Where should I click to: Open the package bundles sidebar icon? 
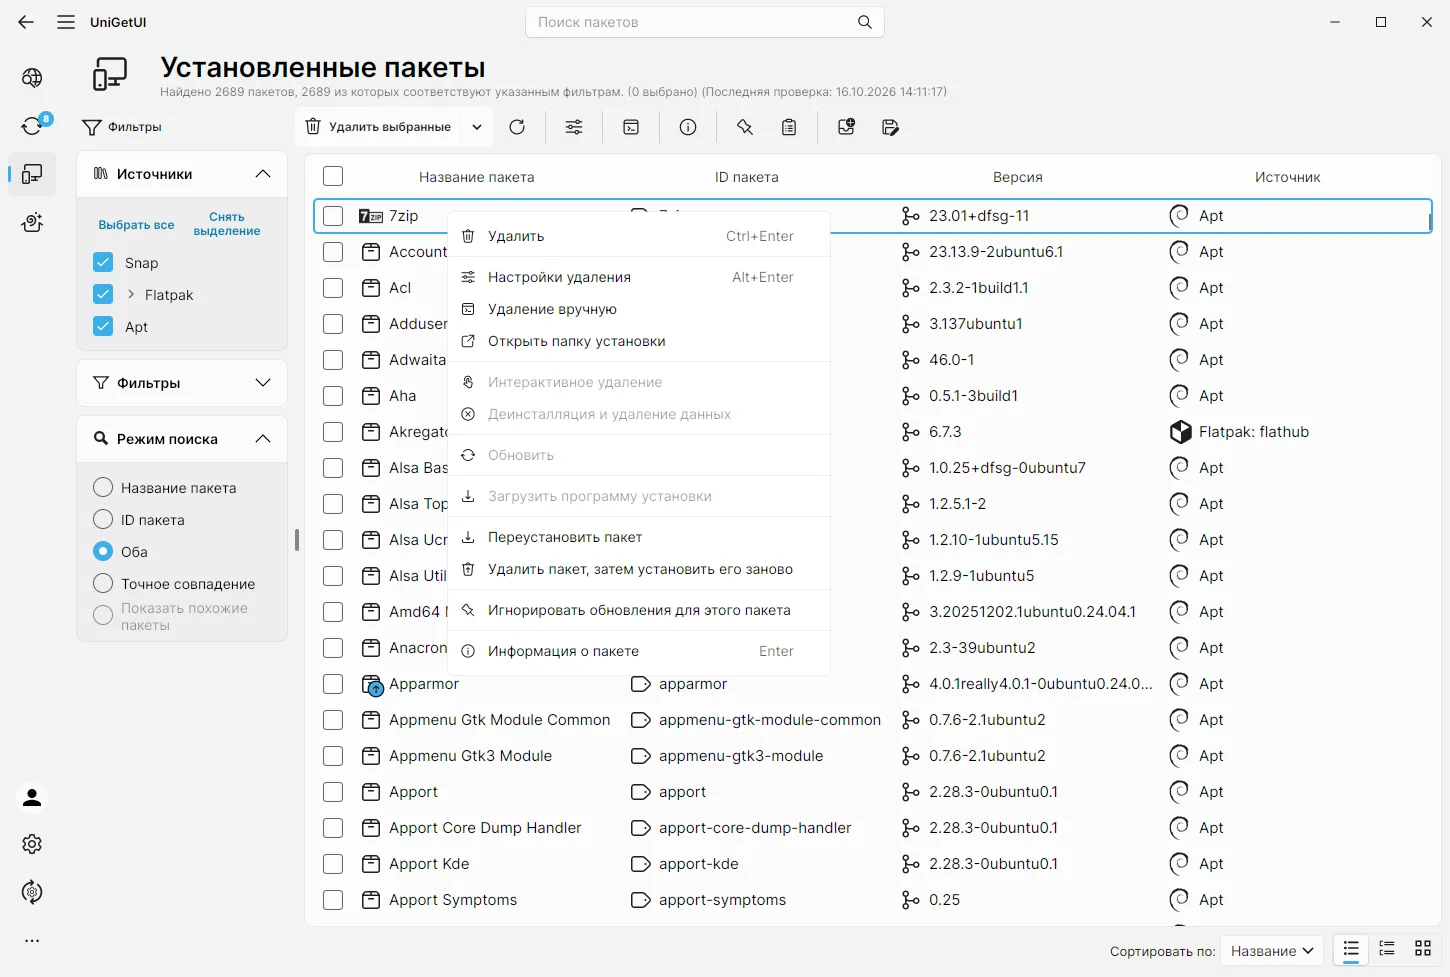[x=32, y=222]
